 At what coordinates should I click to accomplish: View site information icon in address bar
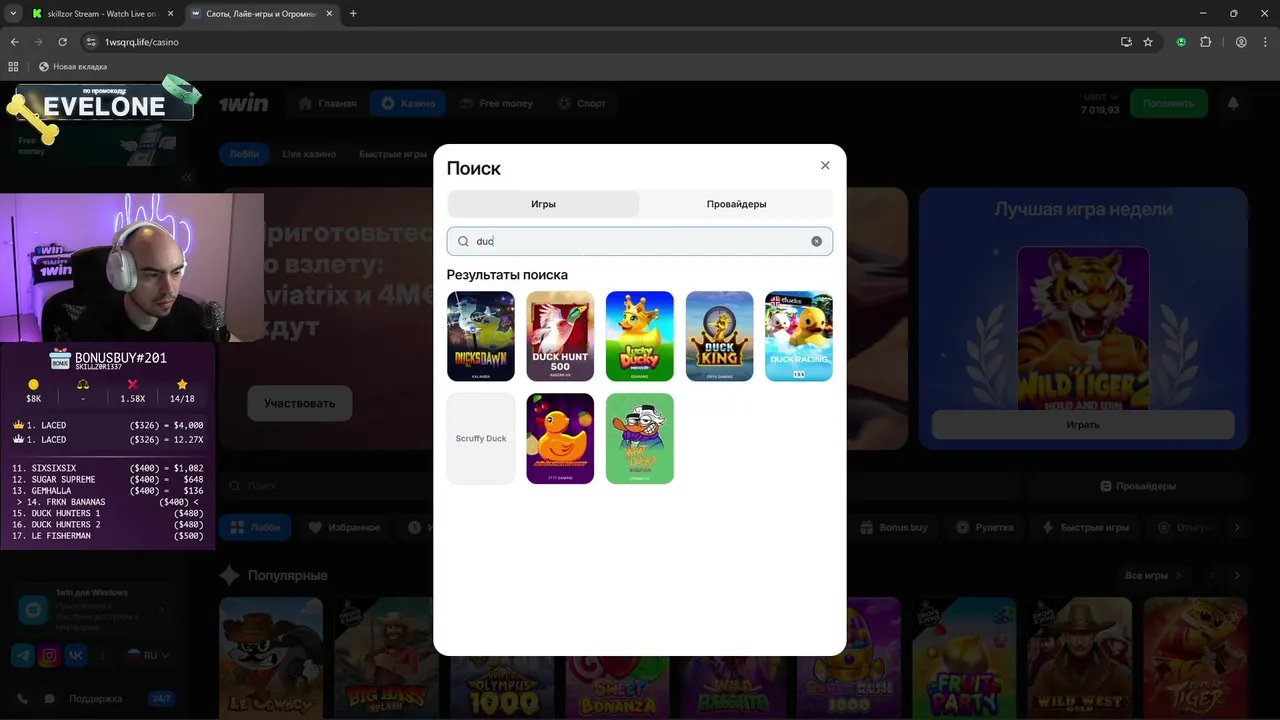point(91,42)
